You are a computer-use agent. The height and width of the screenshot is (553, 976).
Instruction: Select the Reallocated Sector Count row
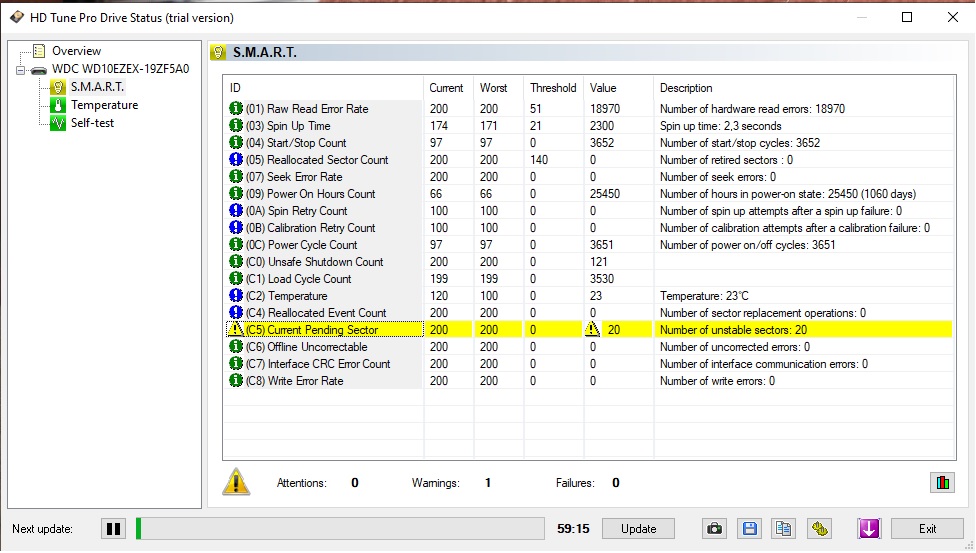point(589,160)
